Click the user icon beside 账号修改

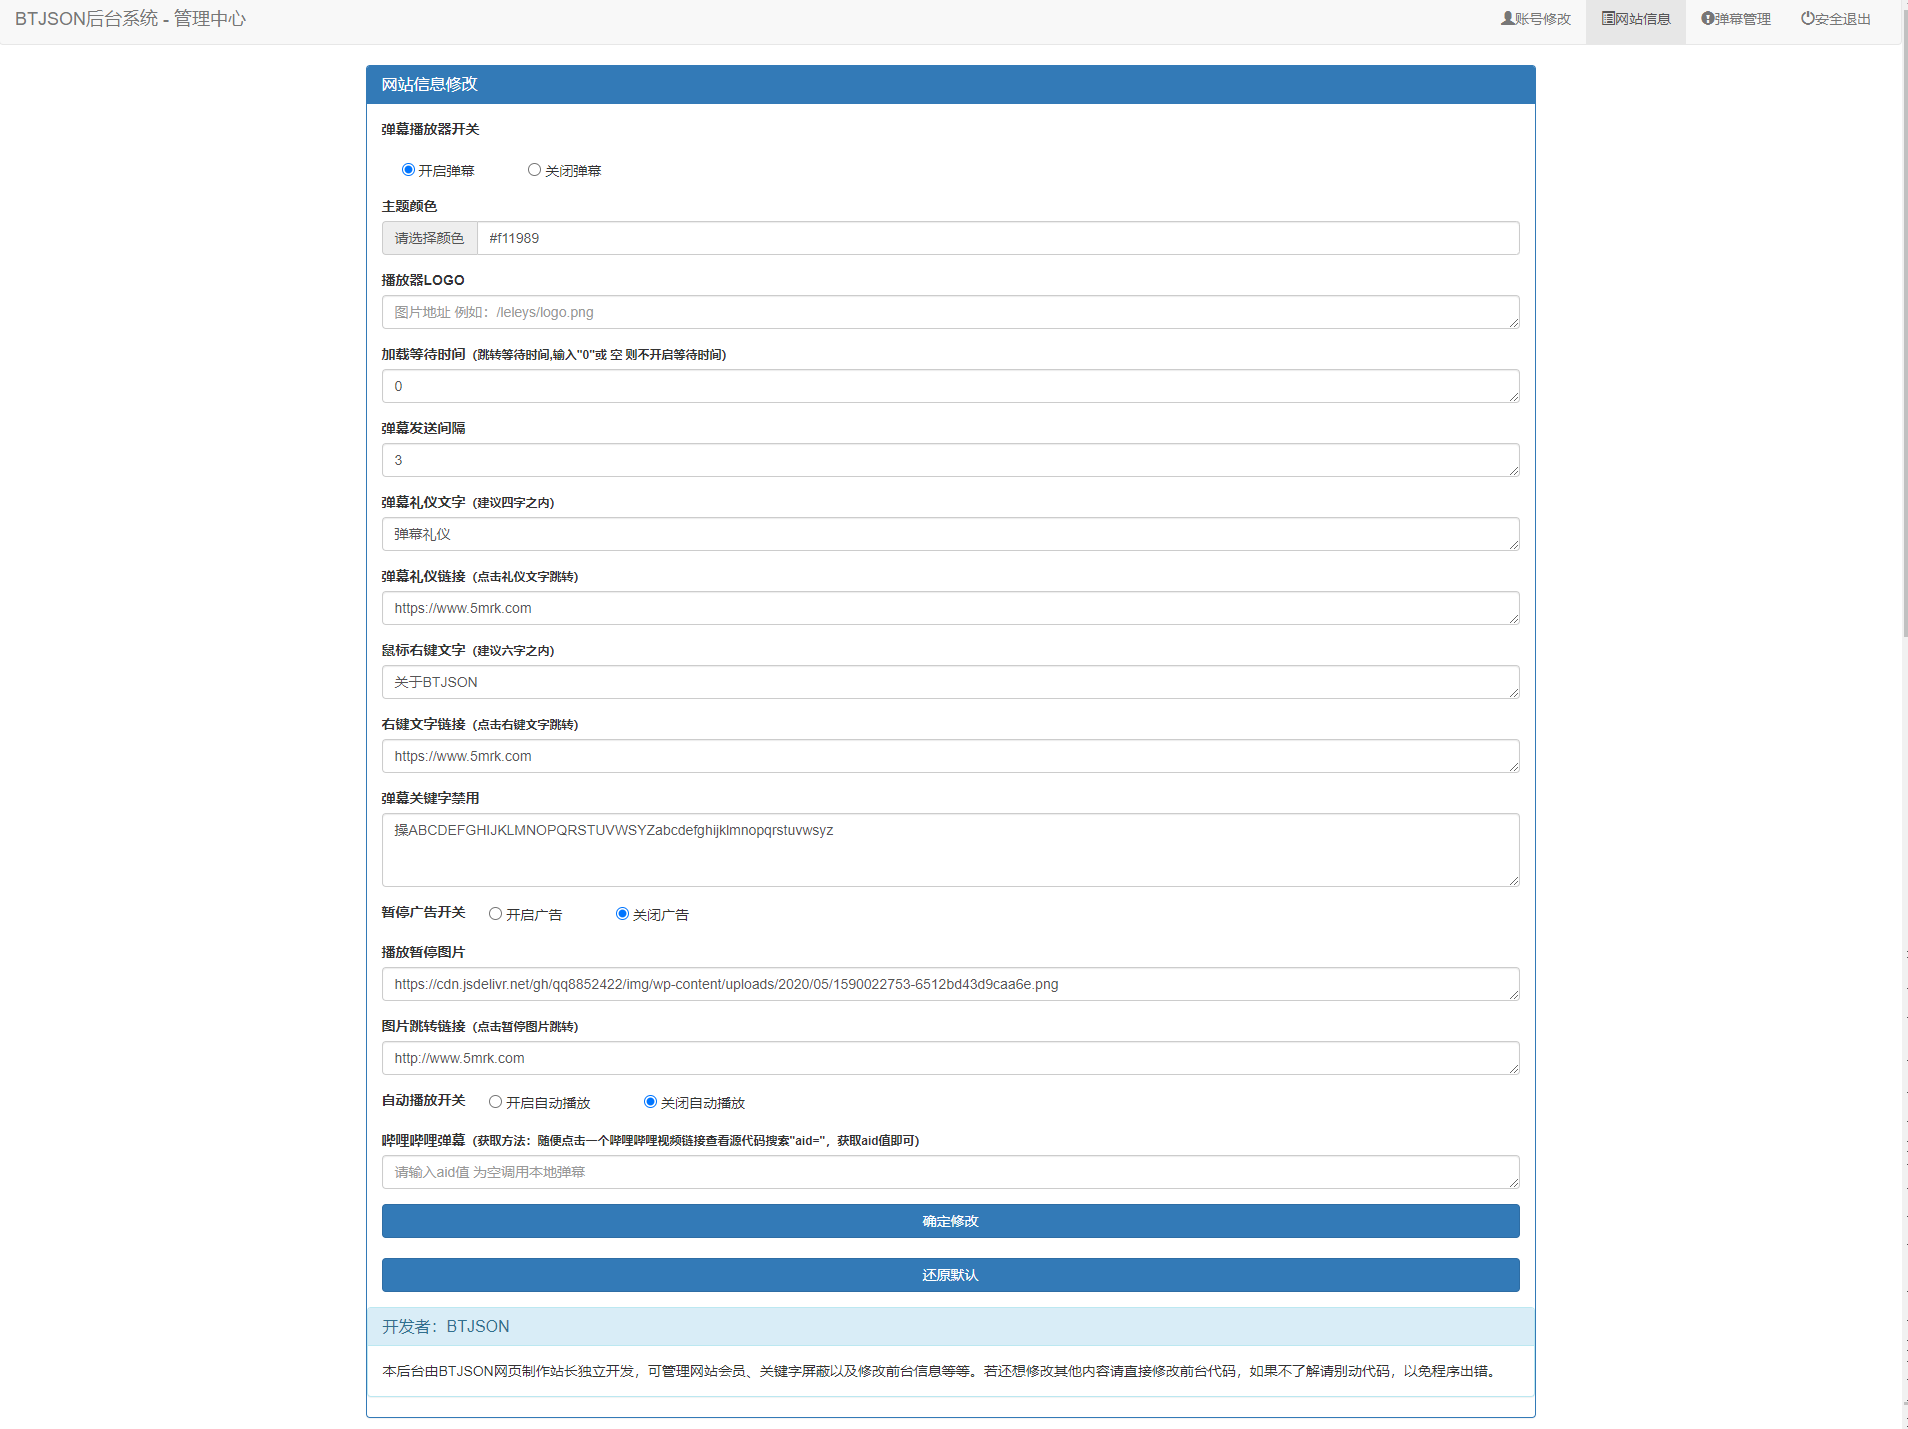tap(1507, 18)
